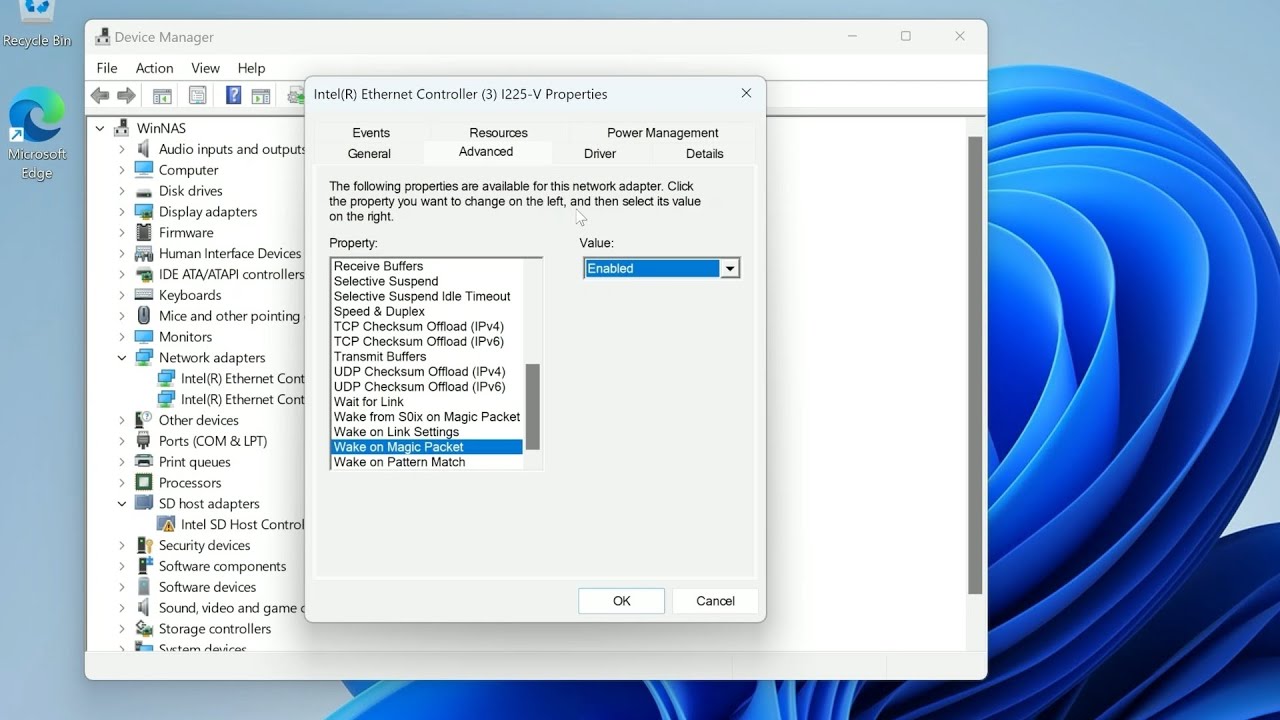Toggle the Show/Hide Action Pane toolbar icon
Image resolution: width=1280 pixels, height=720 pixels.
261,96
